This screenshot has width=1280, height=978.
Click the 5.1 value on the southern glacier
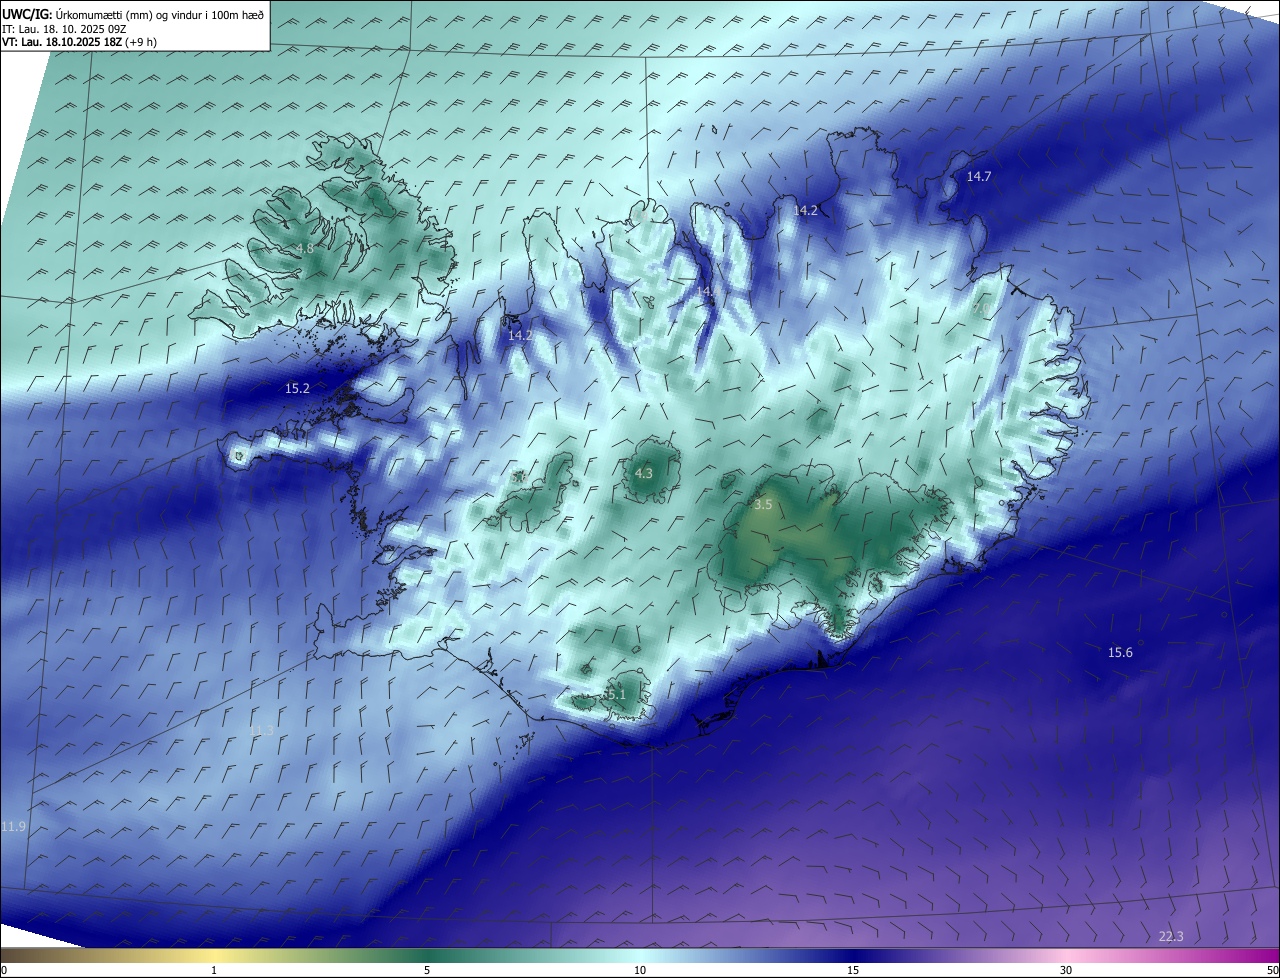coord(615,694)
